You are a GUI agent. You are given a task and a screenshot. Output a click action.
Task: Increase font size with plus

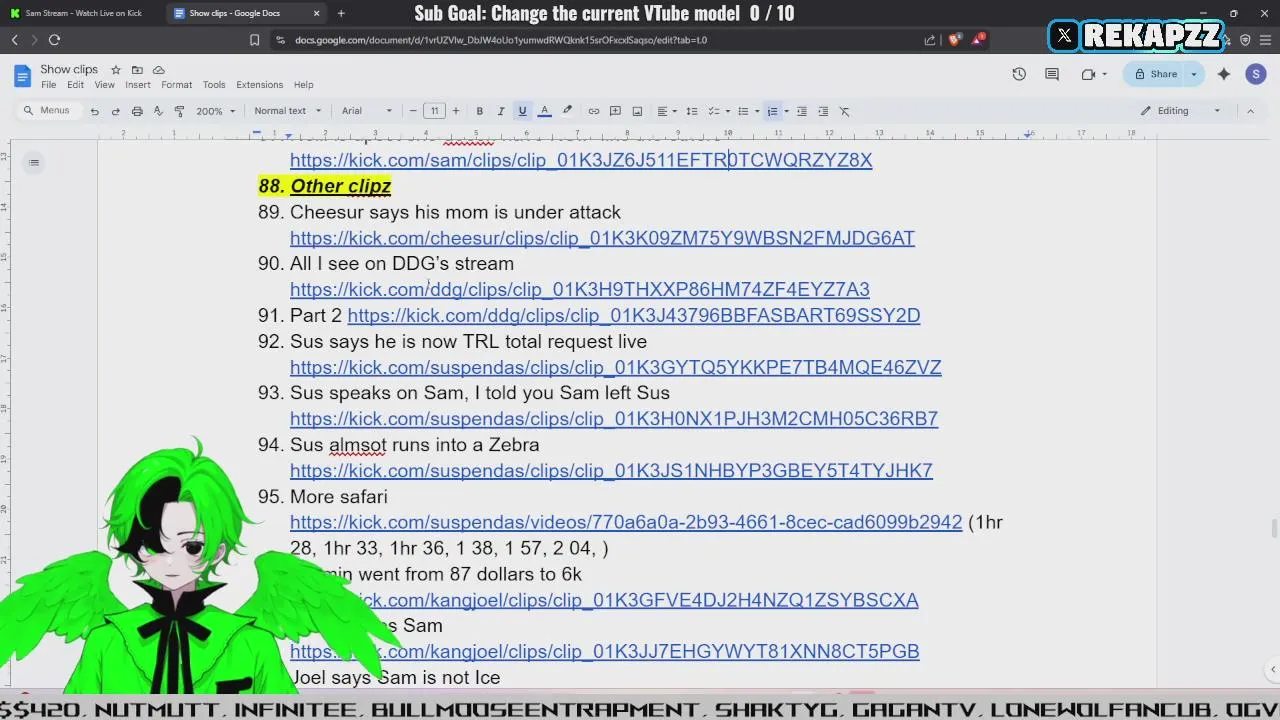point(455,111)
